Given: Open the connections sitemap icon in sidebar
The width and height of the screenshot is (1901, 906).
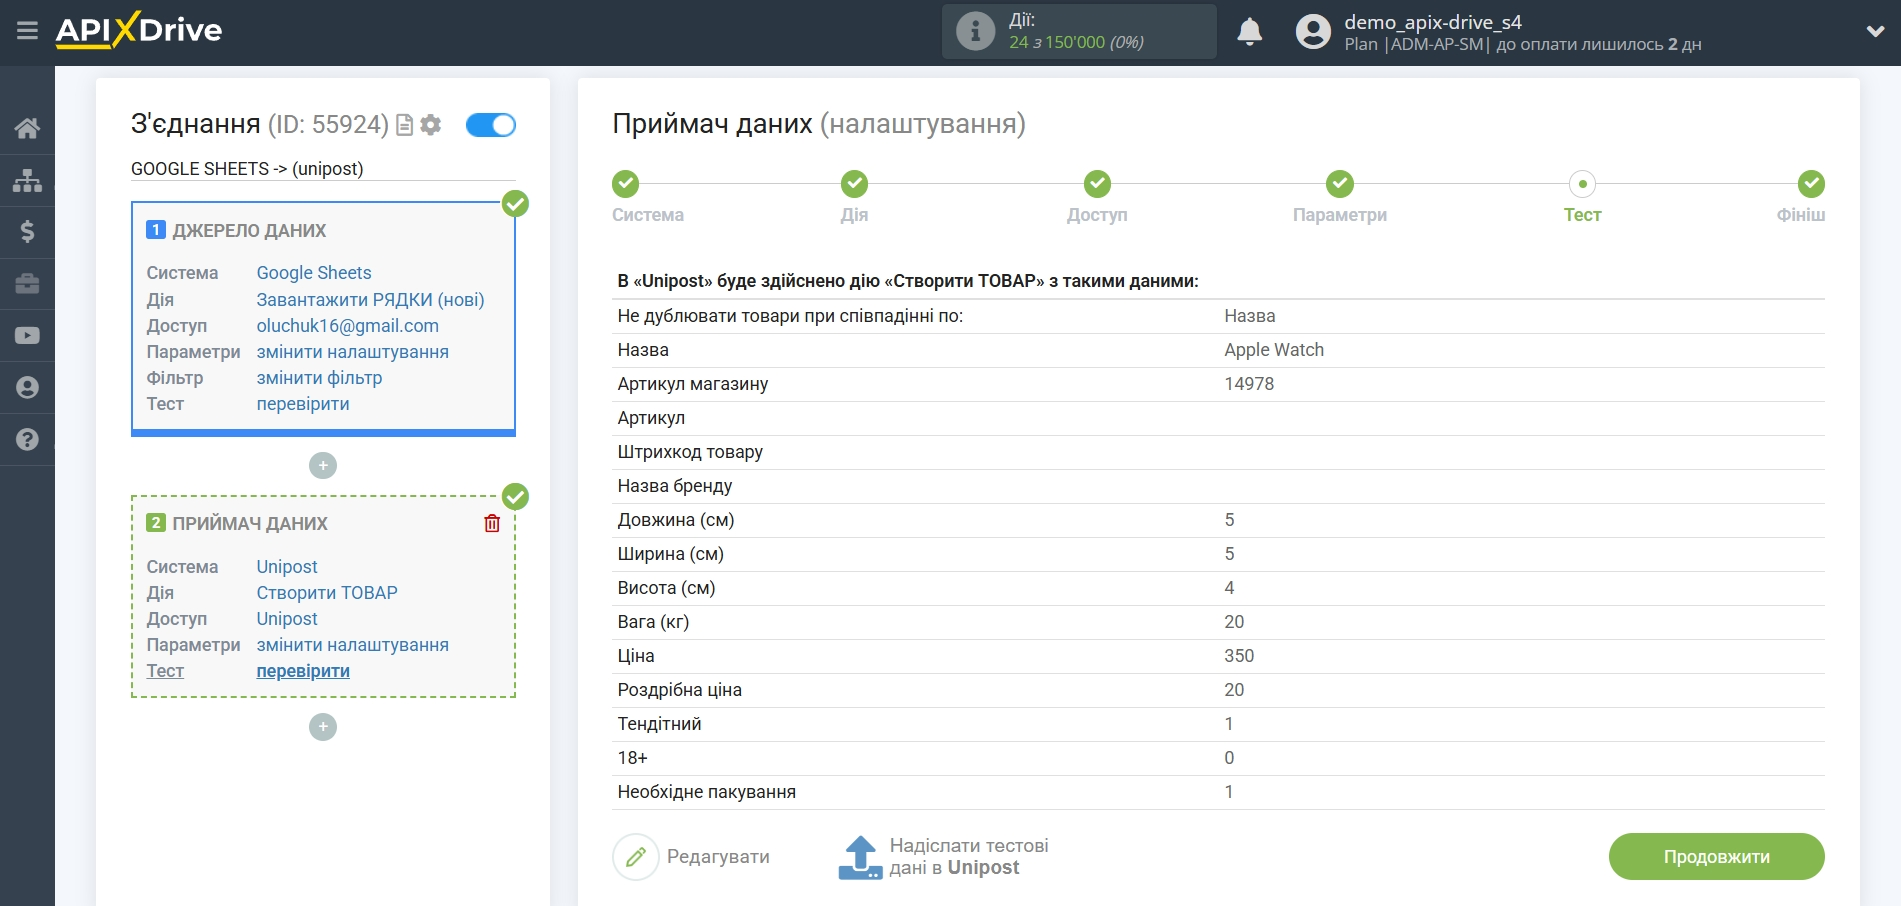Looking at the screenshot, I should tap(27, 181).
